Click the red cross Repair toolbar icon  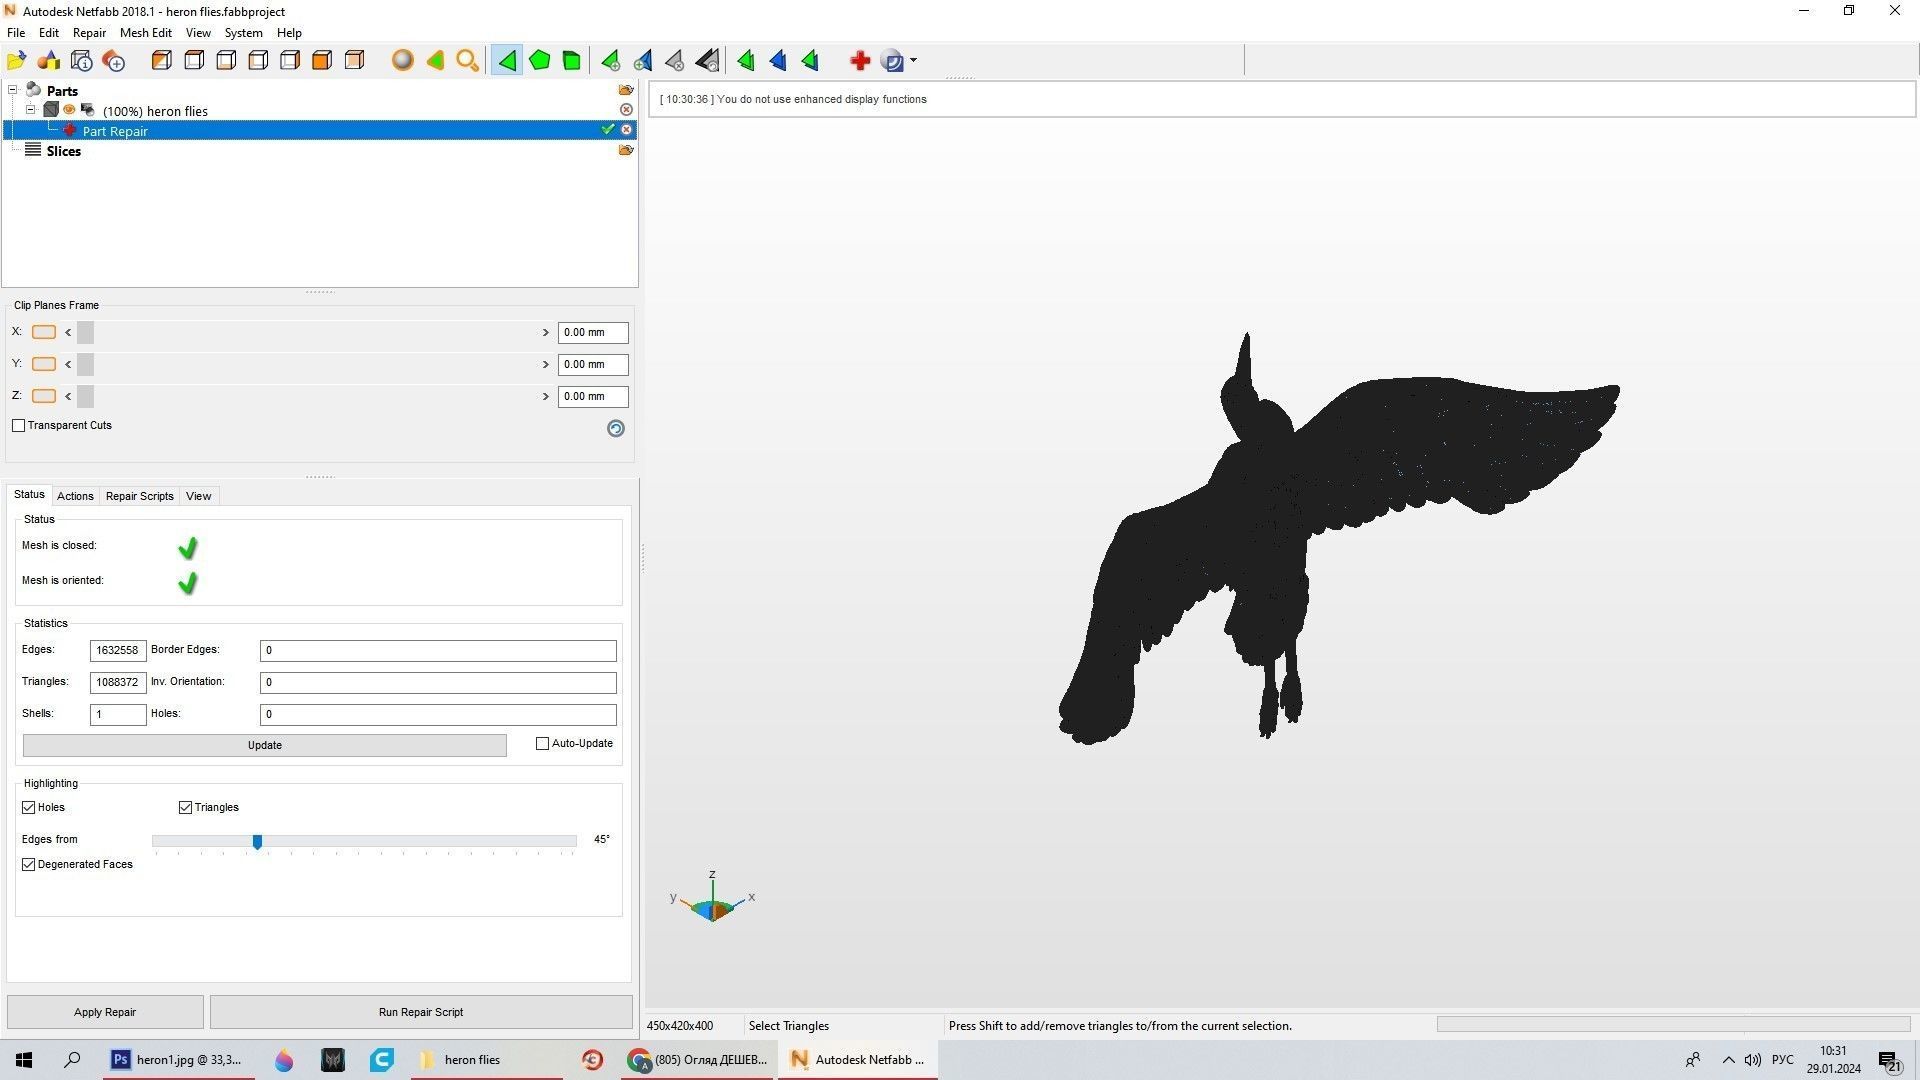click(x=859, y=61)
